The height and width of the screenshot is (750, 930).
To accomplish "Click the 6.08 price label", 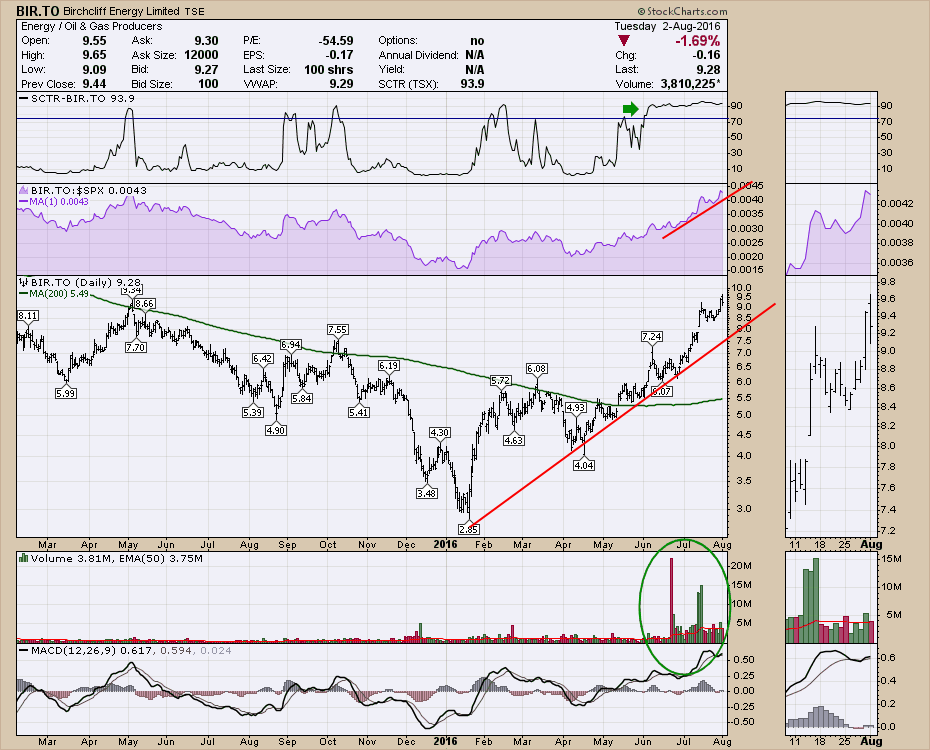I will pyautogui.click(x=537, y=369).
